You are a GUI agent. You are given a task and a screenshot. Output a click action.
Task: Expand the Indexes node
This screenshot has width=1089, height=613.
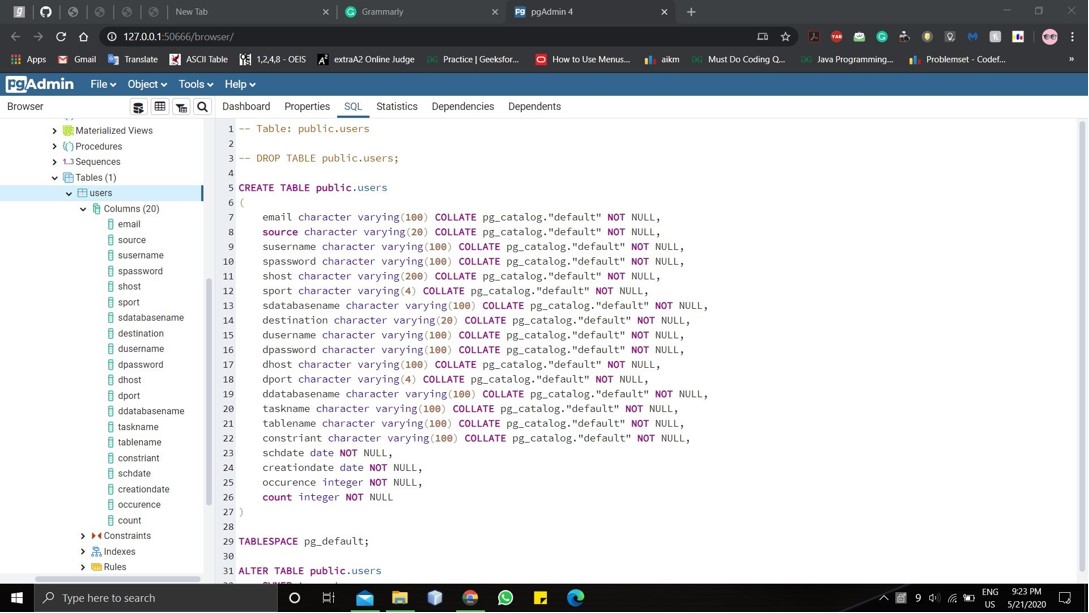(83, 551)
